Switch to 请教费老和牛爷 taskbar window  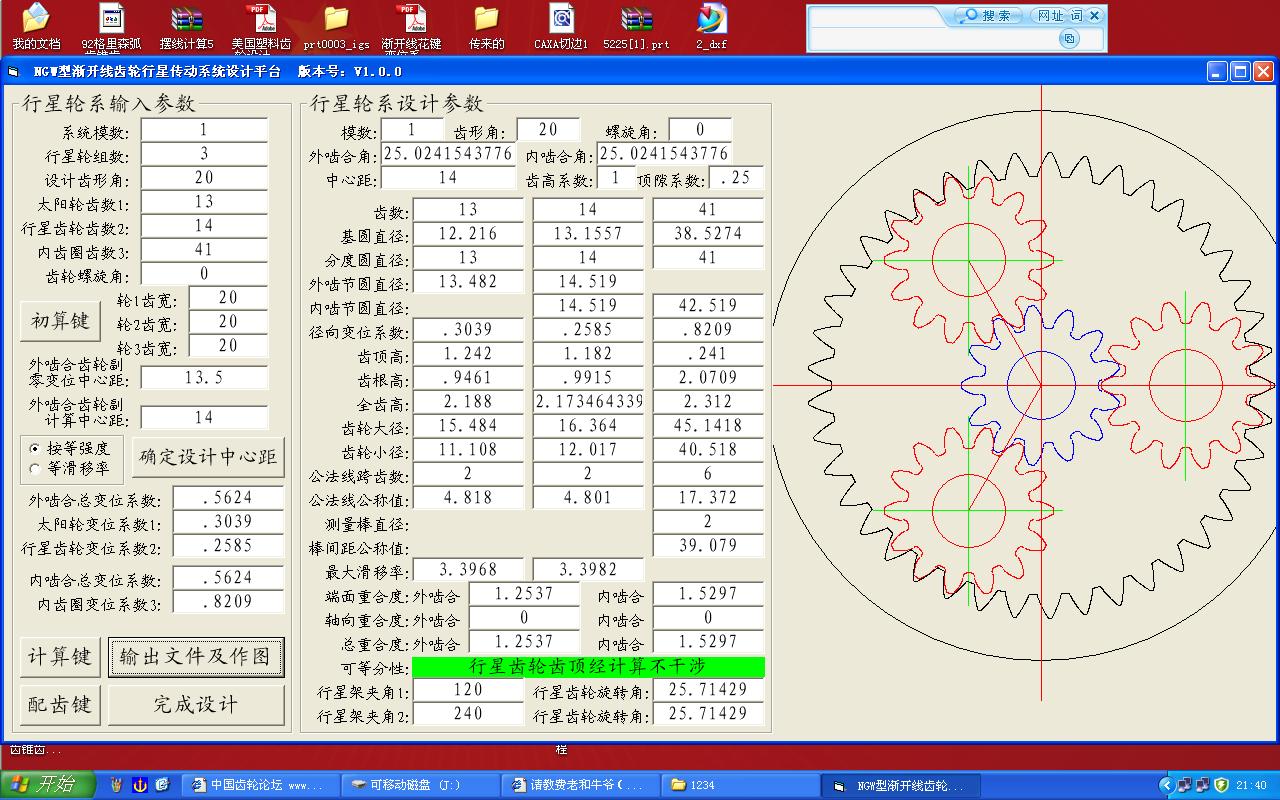pos(578,785)
